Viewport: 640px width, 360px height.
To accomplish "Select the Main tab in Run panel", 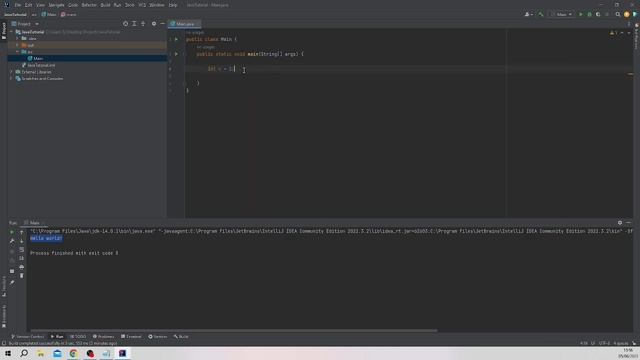I will click(x=34, y=223).
